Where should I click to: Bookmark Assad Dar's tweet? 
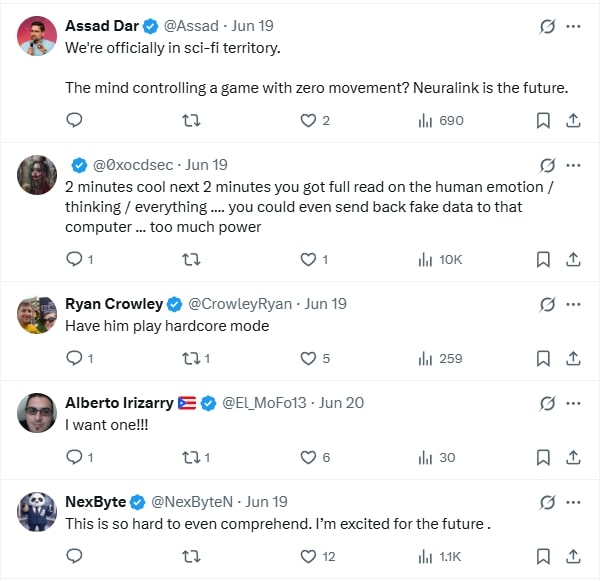click(x=543, y=120)
